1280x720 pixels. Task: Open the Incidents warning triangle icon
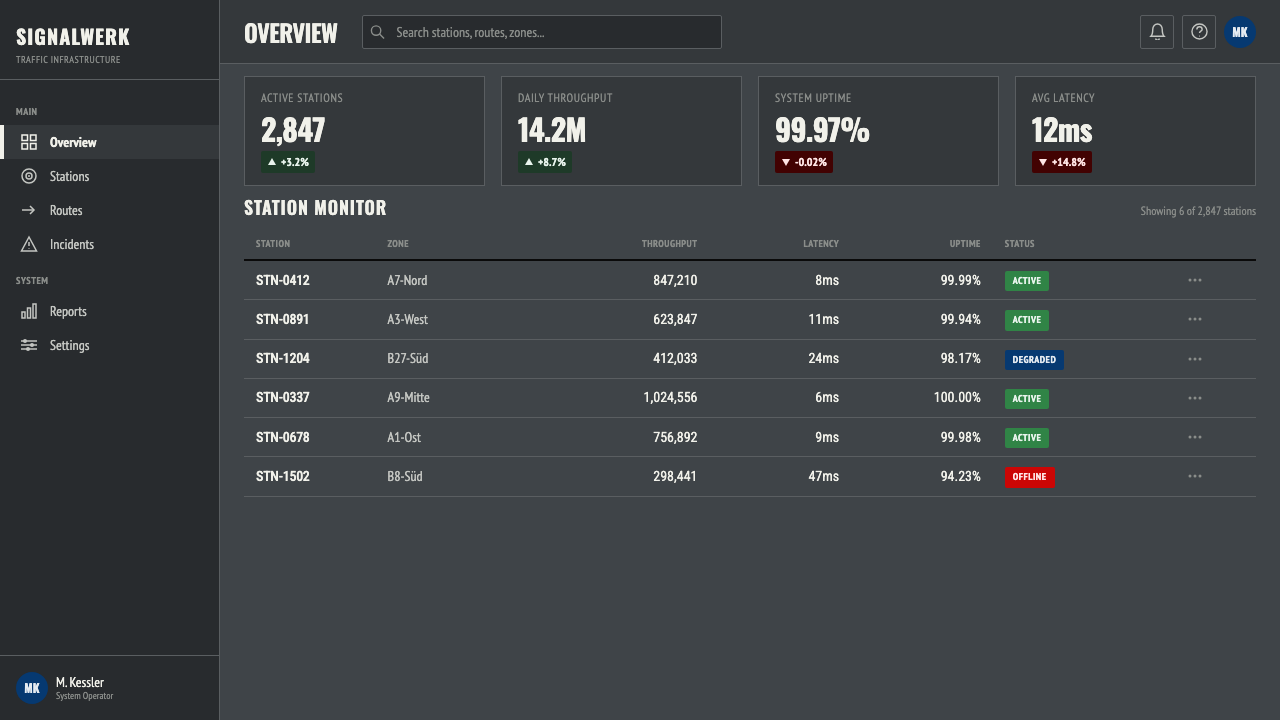[x=29, y=244]
